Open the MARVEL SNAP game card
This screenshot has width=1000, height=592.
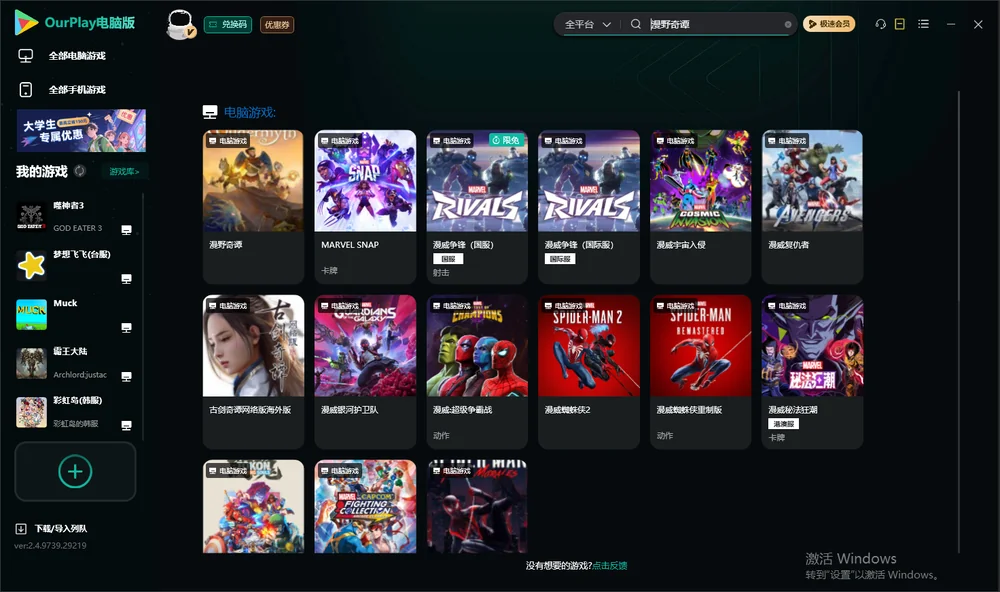click(x=365, y=207)
